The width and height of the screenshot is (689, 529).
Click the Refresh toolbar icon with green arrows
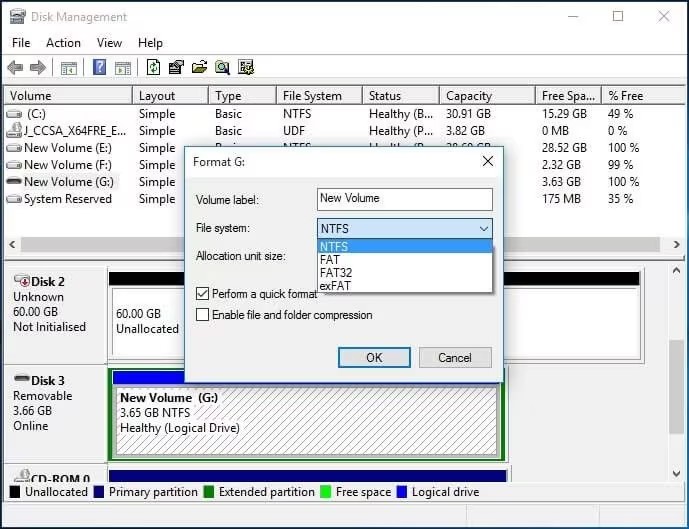click(153, 68)
